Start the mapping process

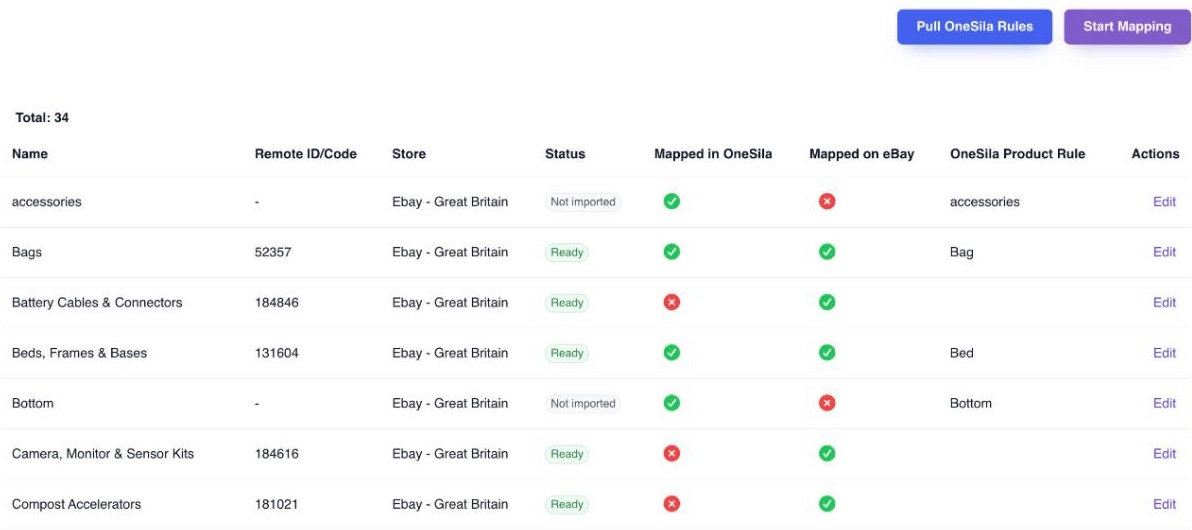1127,27
